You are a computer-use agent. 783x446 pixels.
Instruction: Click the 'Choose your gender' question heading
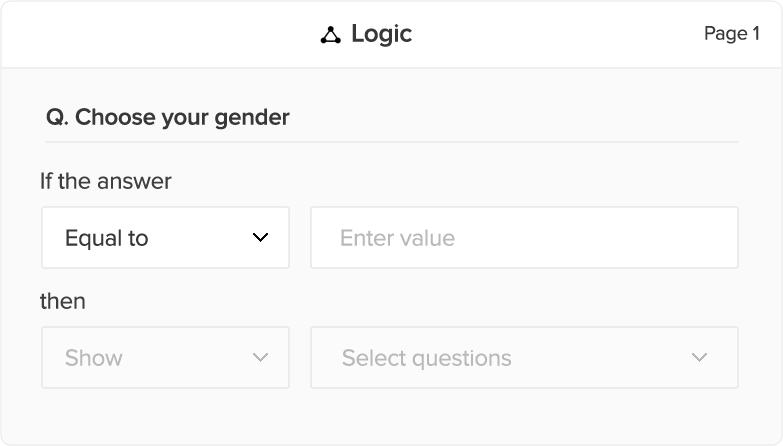(x=182, y=117)
